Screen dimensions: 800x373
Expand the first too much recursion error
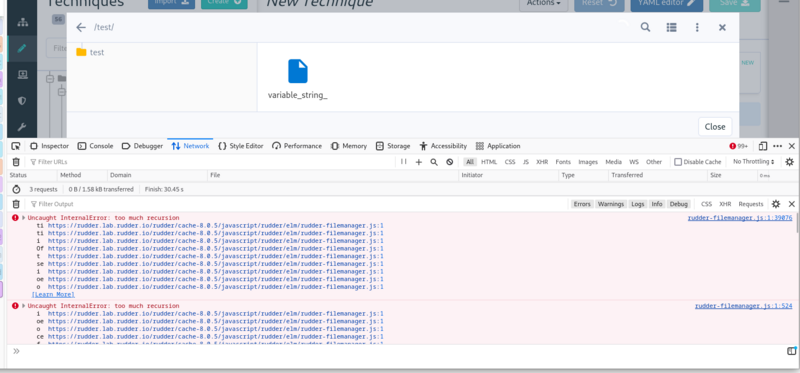click(x=23, y=218)
